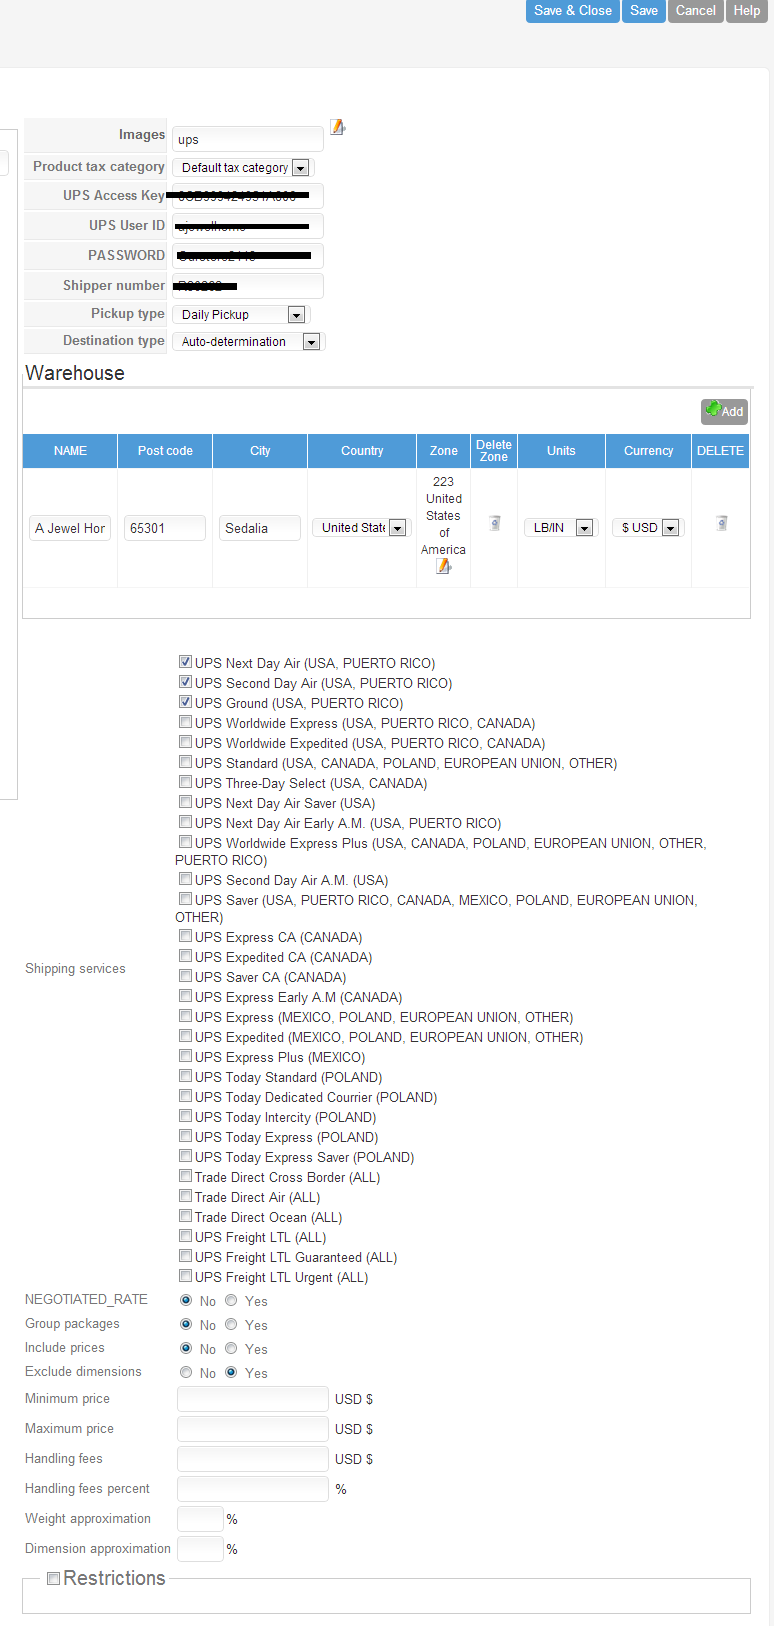The height and width of the screenshot is (1626, 774).
Task: Enable UPS Worldwide Express (USA, PUERTO RICO, CANADA)
Action: point(185,722)
